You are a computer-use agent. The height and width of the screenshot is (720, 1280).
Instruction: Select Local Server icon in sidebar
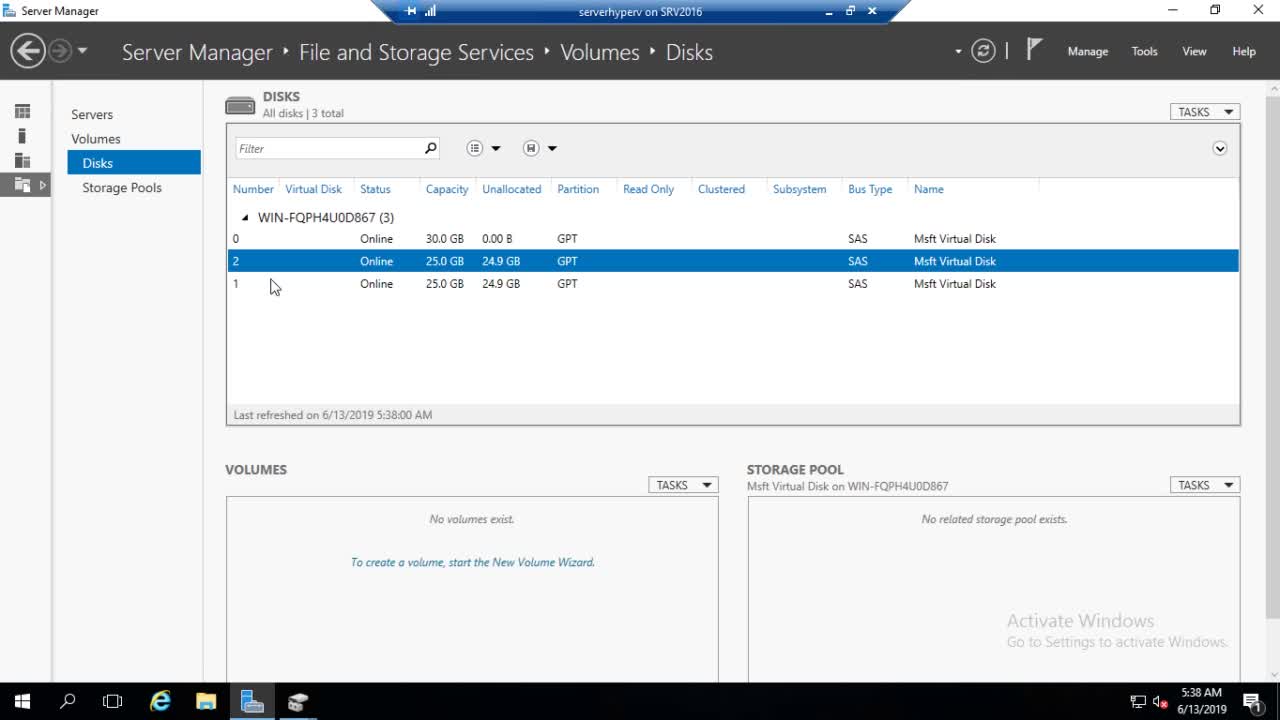point(23,136)
